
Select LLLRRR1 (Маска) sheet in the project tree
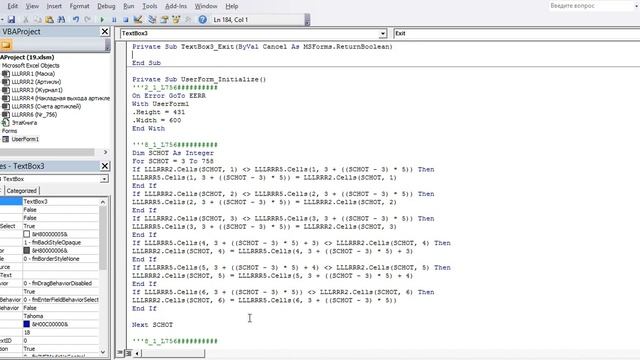pyautogui.click(x=33, y=74)
